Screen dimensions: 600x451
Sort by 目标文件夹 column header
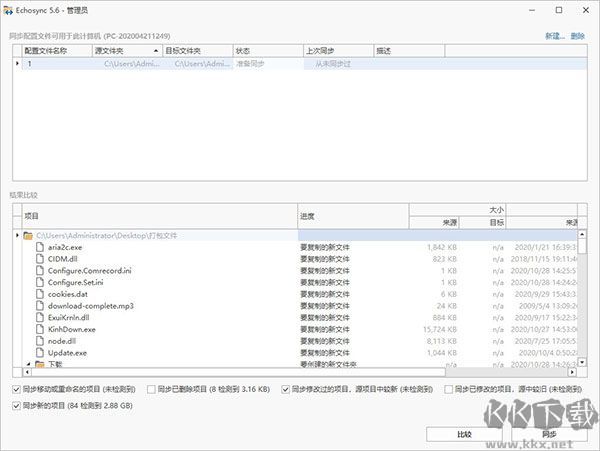pyautogui.click(x=198, y=51)
